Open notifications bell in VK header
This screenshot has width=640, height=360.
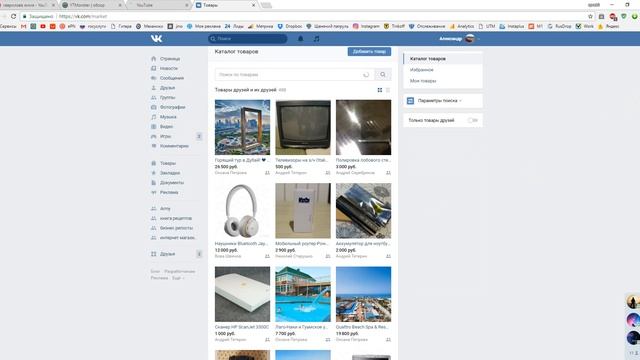point(300,38)
